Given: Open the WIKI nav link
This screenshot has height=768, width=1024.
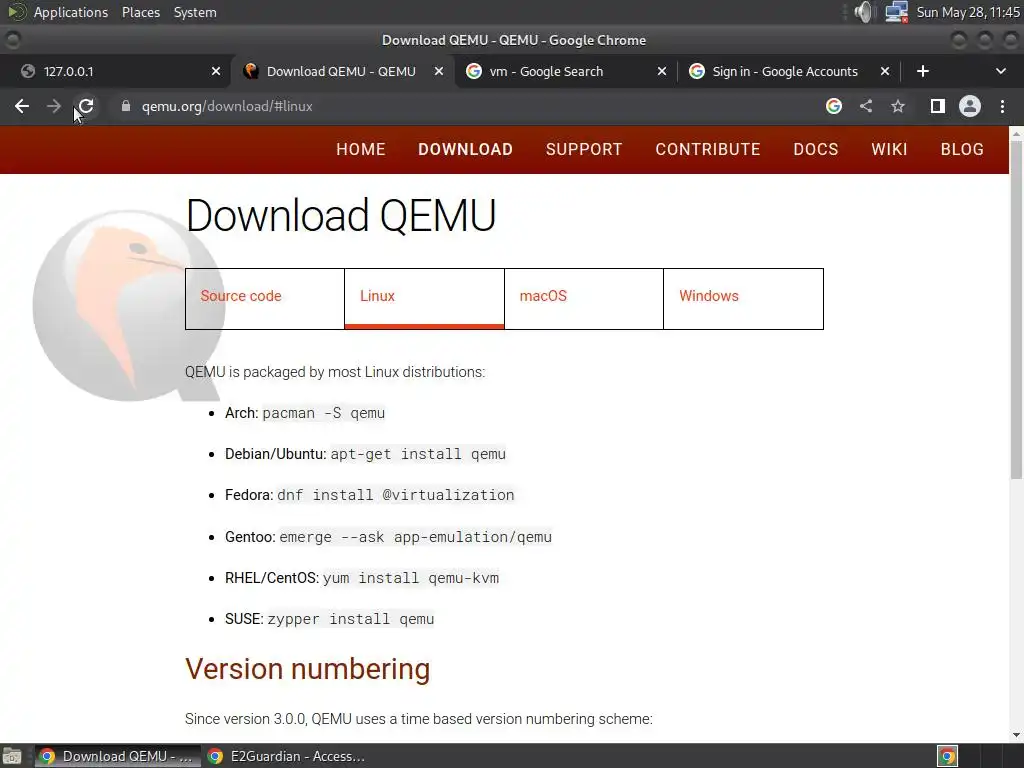Looking at the screenshot, I should click(x=889, y=150).
